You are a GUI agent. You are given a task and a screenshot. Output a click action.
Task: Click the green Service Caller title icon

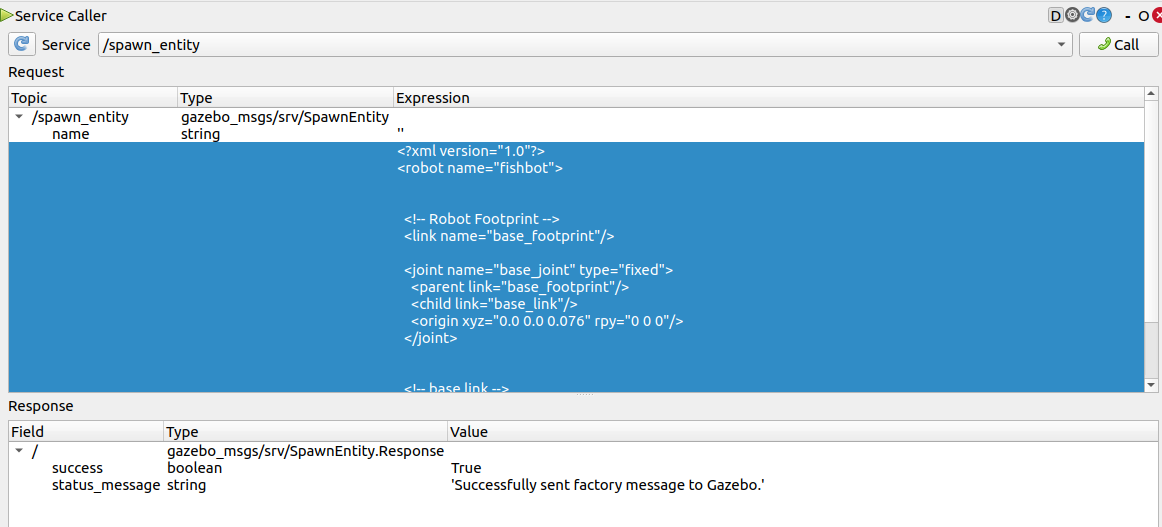[x=7, y=15]
